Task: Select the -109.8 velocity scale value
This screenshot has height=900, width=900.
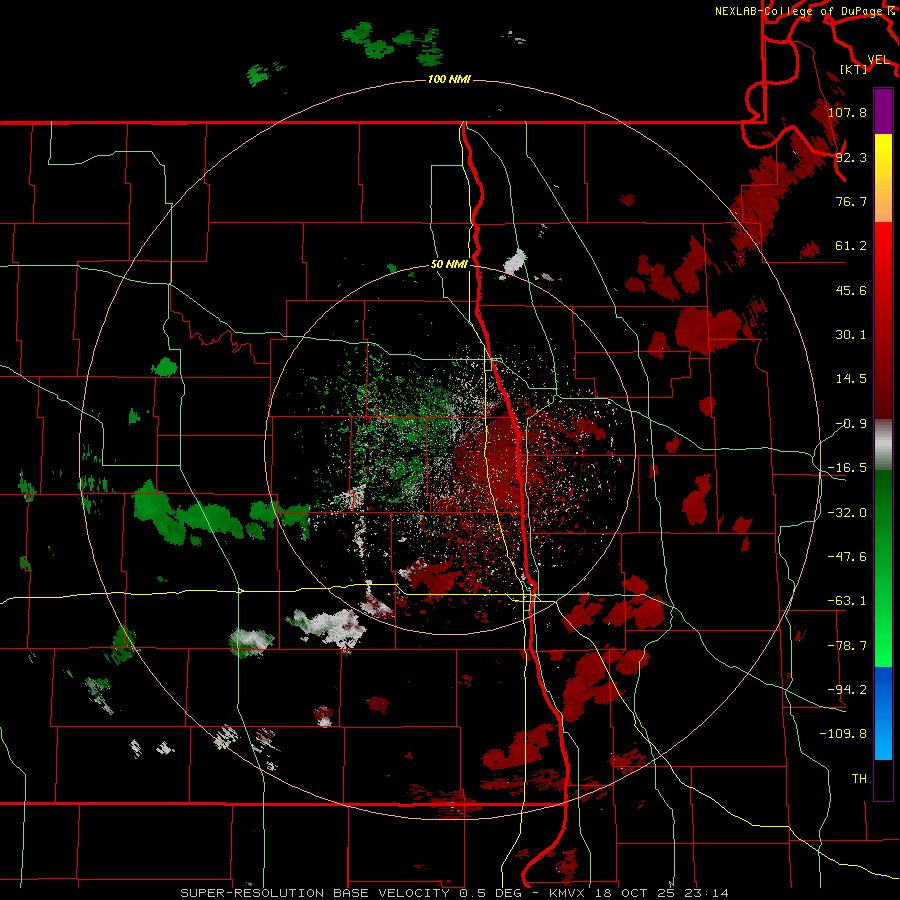Action: pyautogui.click(x=843, y=734)
